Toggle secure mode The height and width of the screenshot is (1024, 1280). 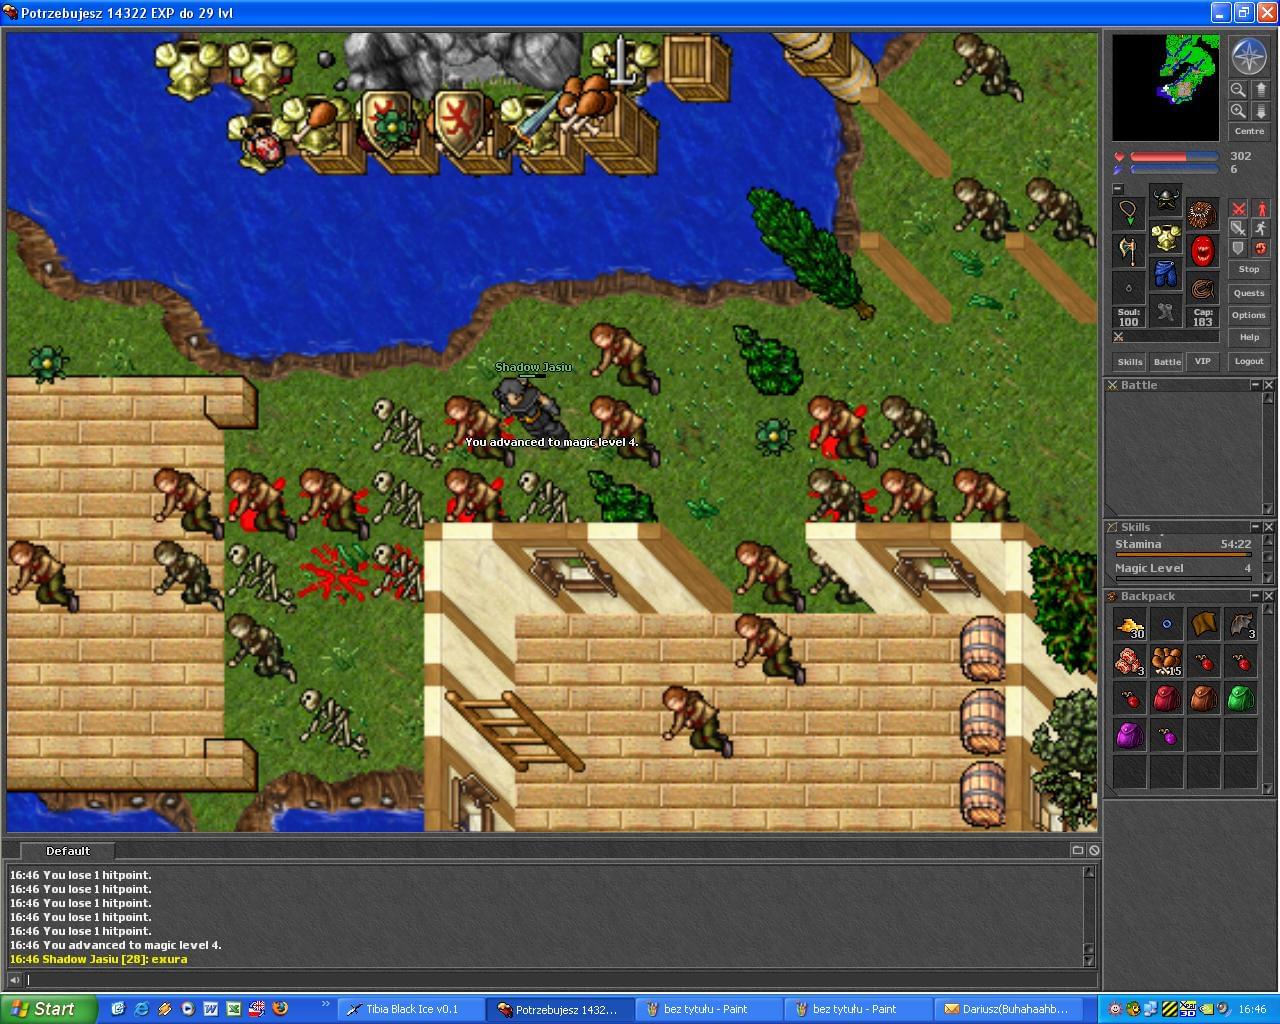pyautogui.click(x=1261, y=248)
